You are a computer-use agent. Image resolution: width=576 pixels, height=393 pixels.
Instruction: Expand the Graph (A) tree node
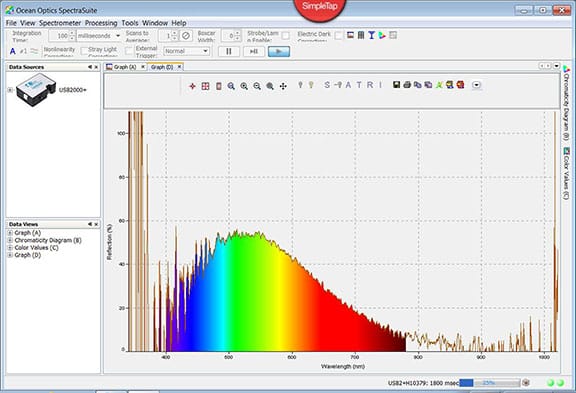pyautogui.click(x=10, y=233)
